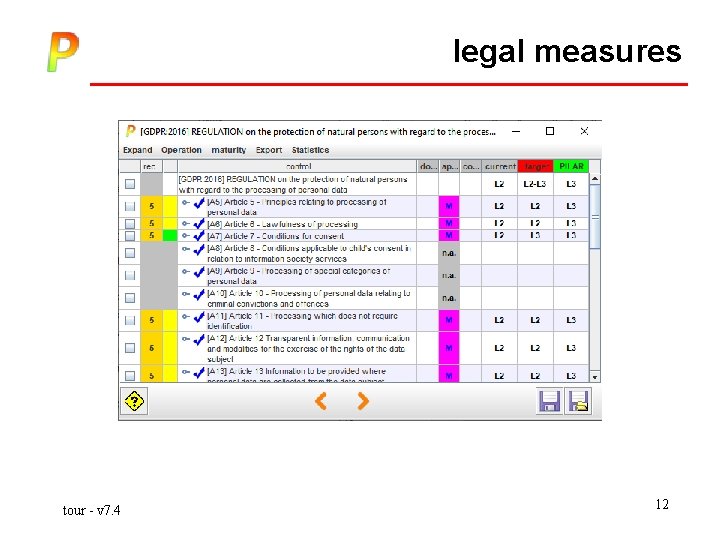Click the blue checkmark on Article 11 row
The height and width of the screenshot is (540, 720).
point(199,317)
